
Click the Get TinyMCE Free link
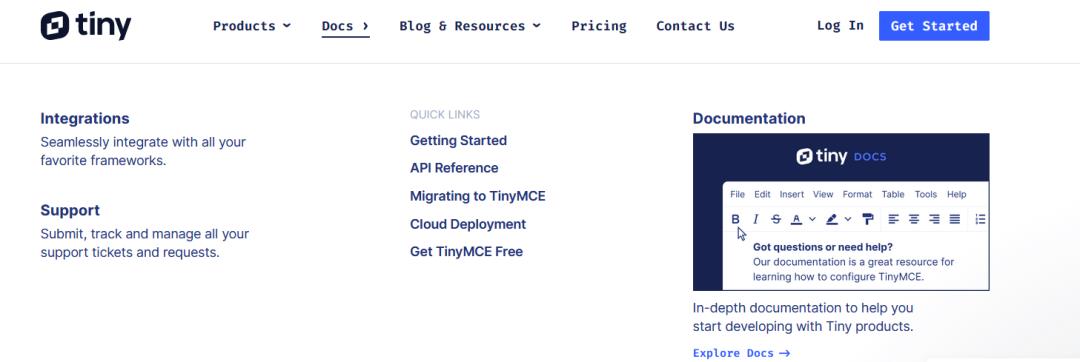coord(466,252)
